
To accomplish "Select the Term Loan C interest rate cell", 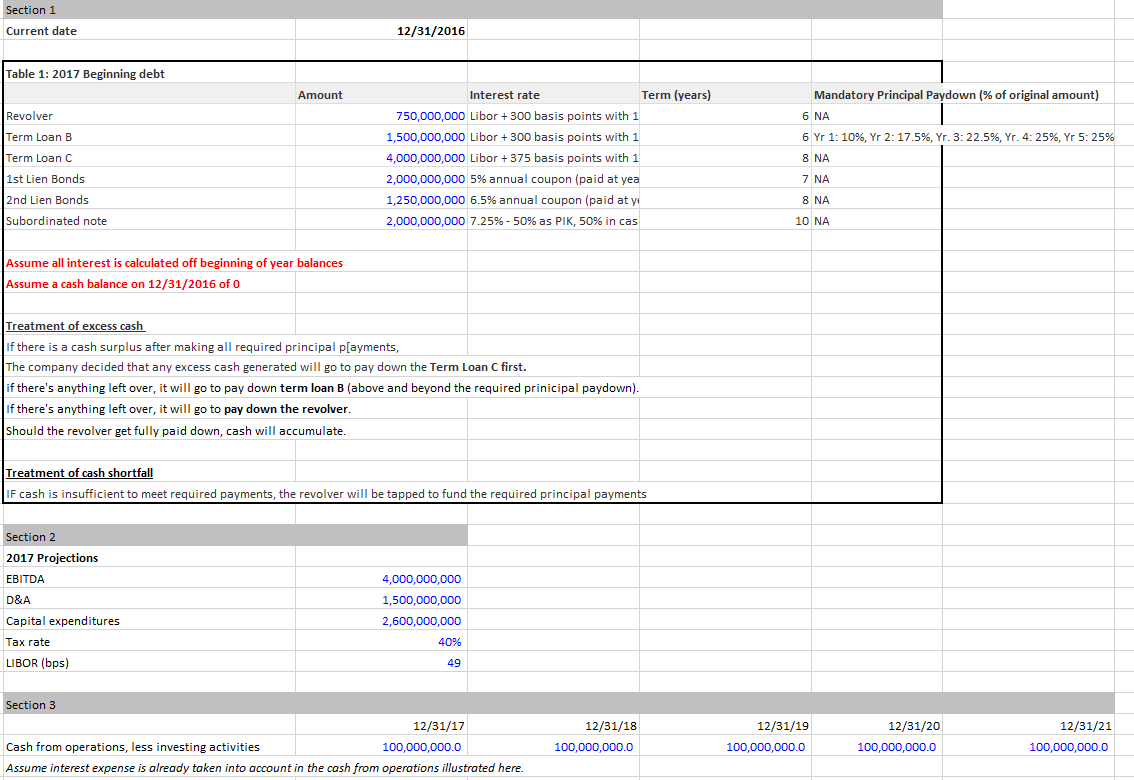I will pyautogui.click(x=554, y=158).
